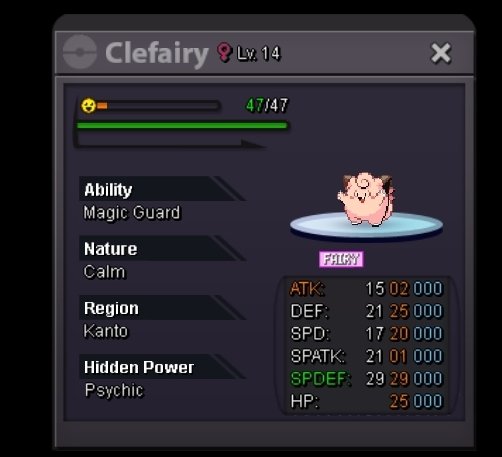Click the yellow happiness face icon
The image size is (502, 457).
point(88,106)
